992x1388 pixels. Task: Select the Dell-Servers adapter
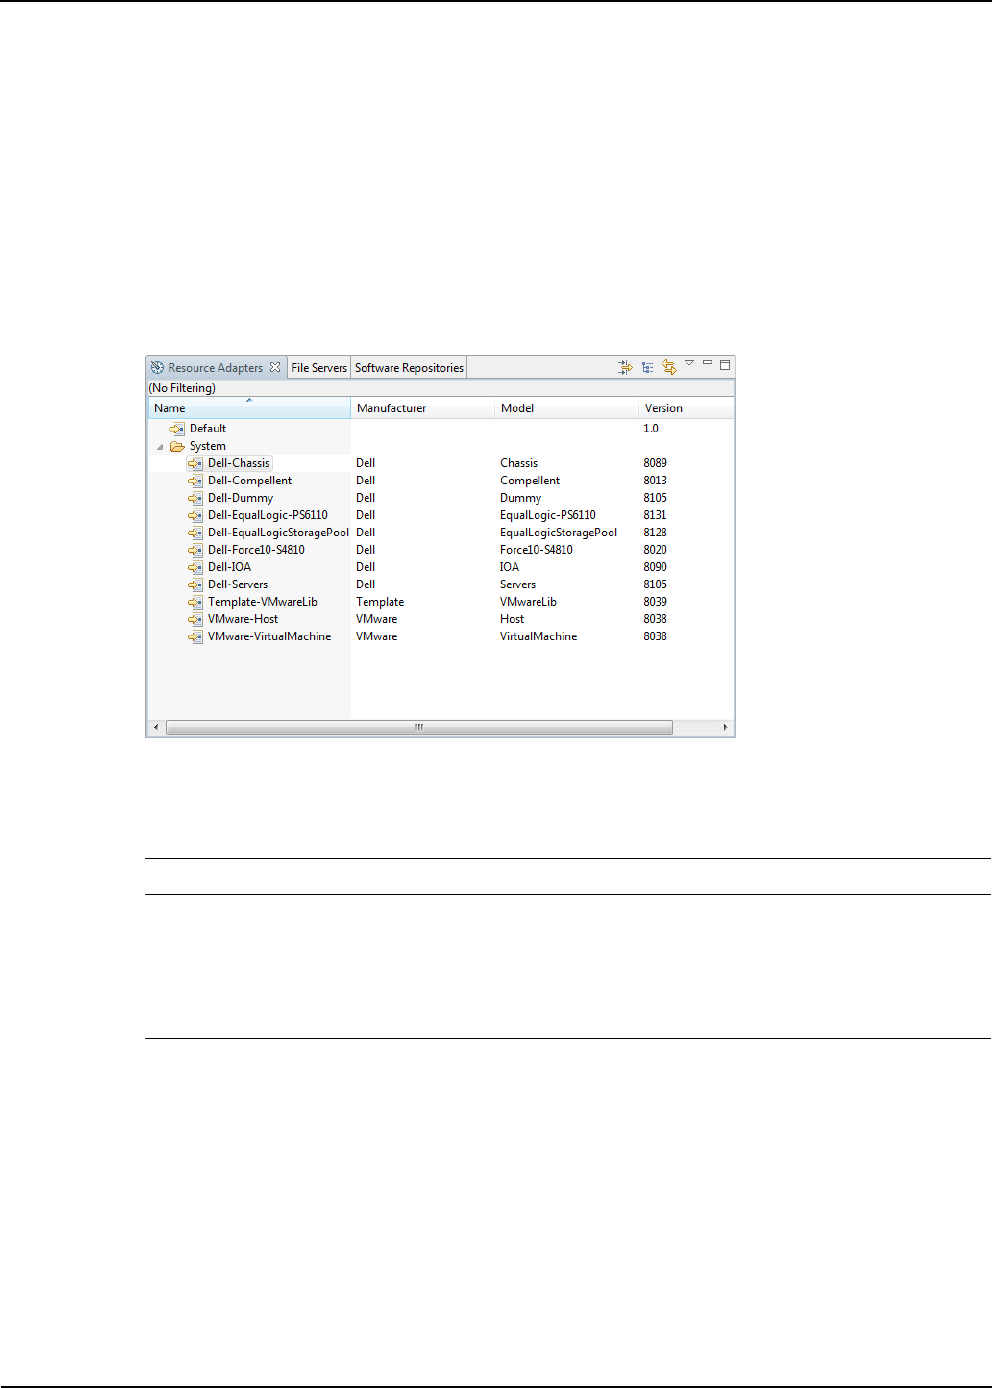(x=238, y=584)
